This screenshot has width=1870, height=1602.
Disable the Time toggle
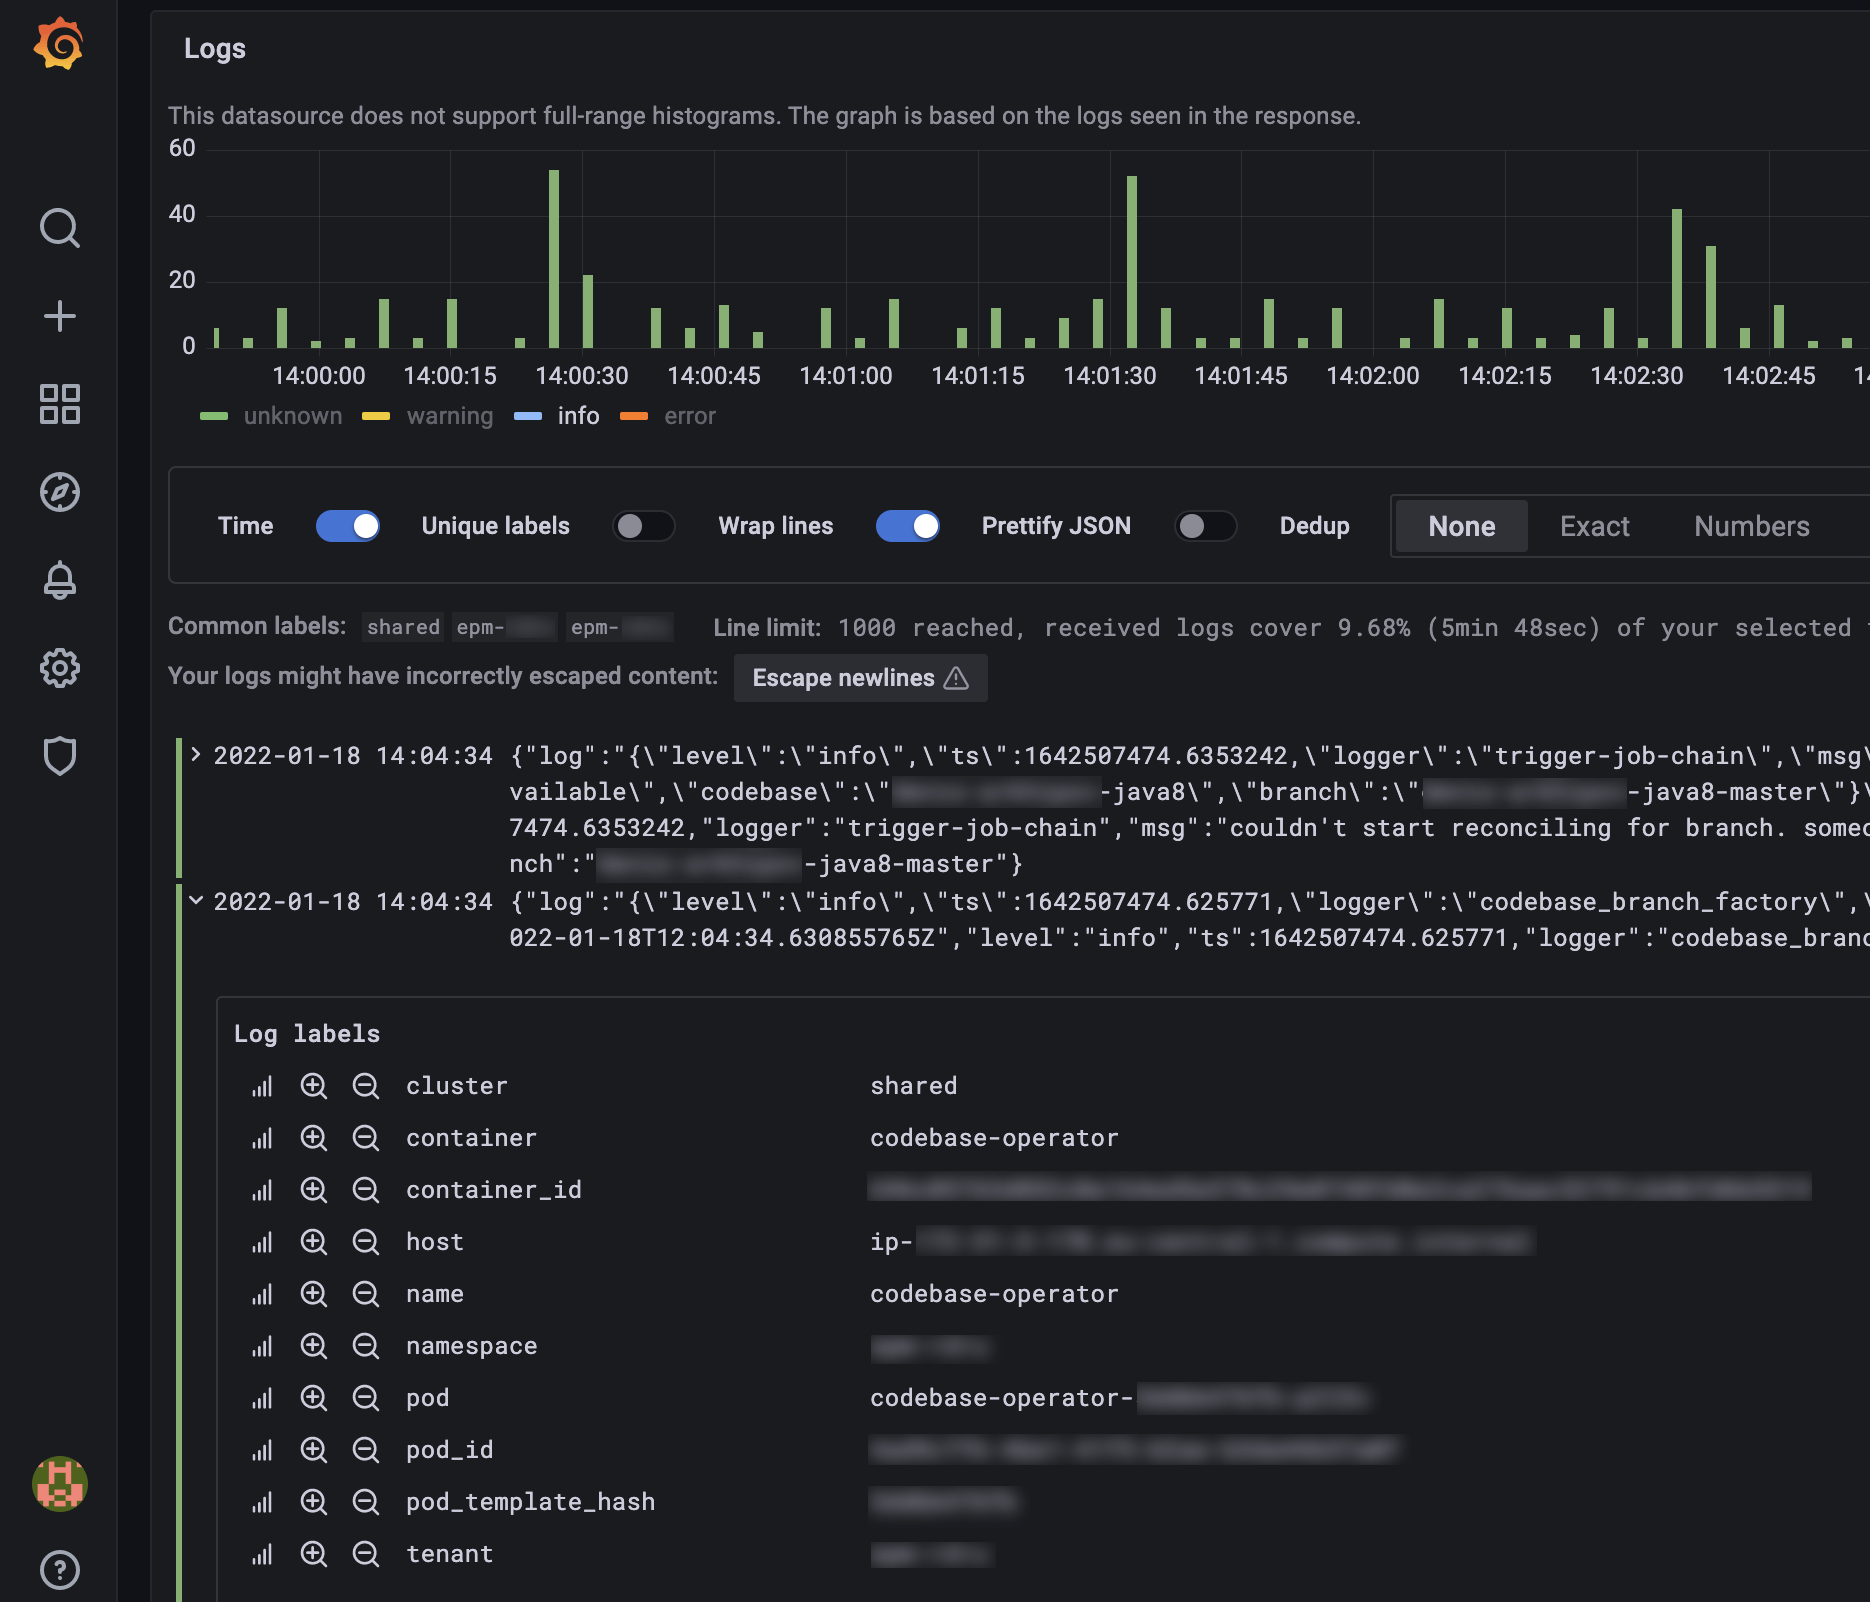point(347,526)
